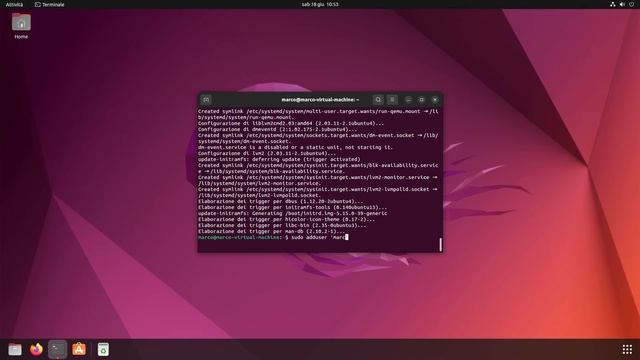Click the 'Elaborazione dei trigger per man-db' line
The image size is (640, 360).
point(271,231)
